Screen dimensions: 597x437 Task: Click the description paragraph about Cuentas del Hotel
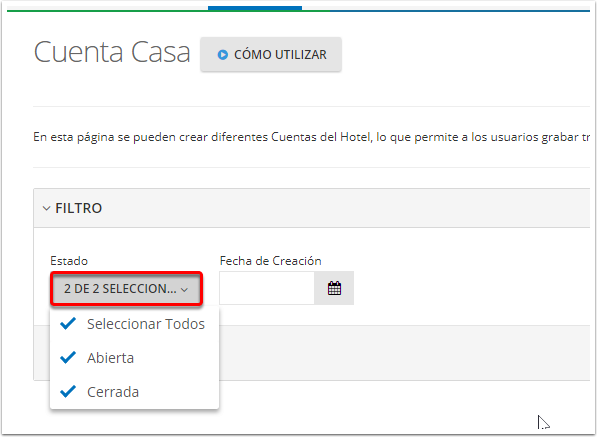311,137
